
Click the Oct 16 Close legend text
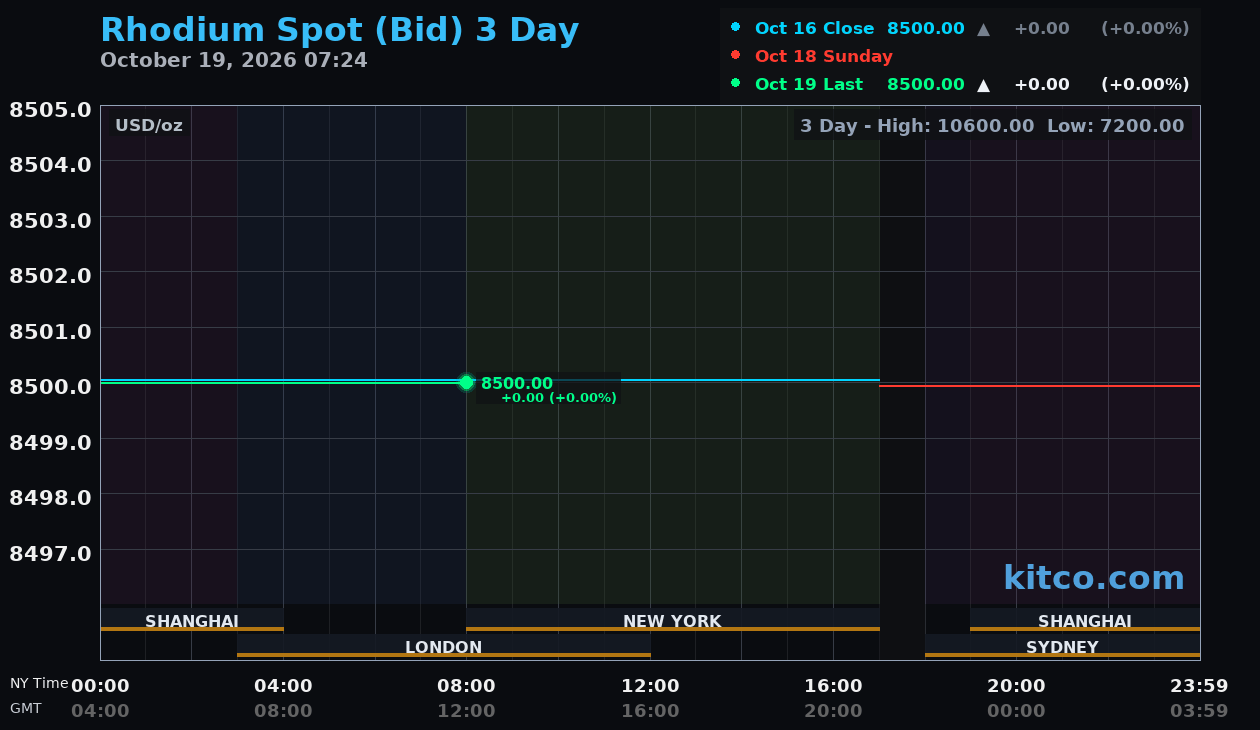tap(814, 29)
